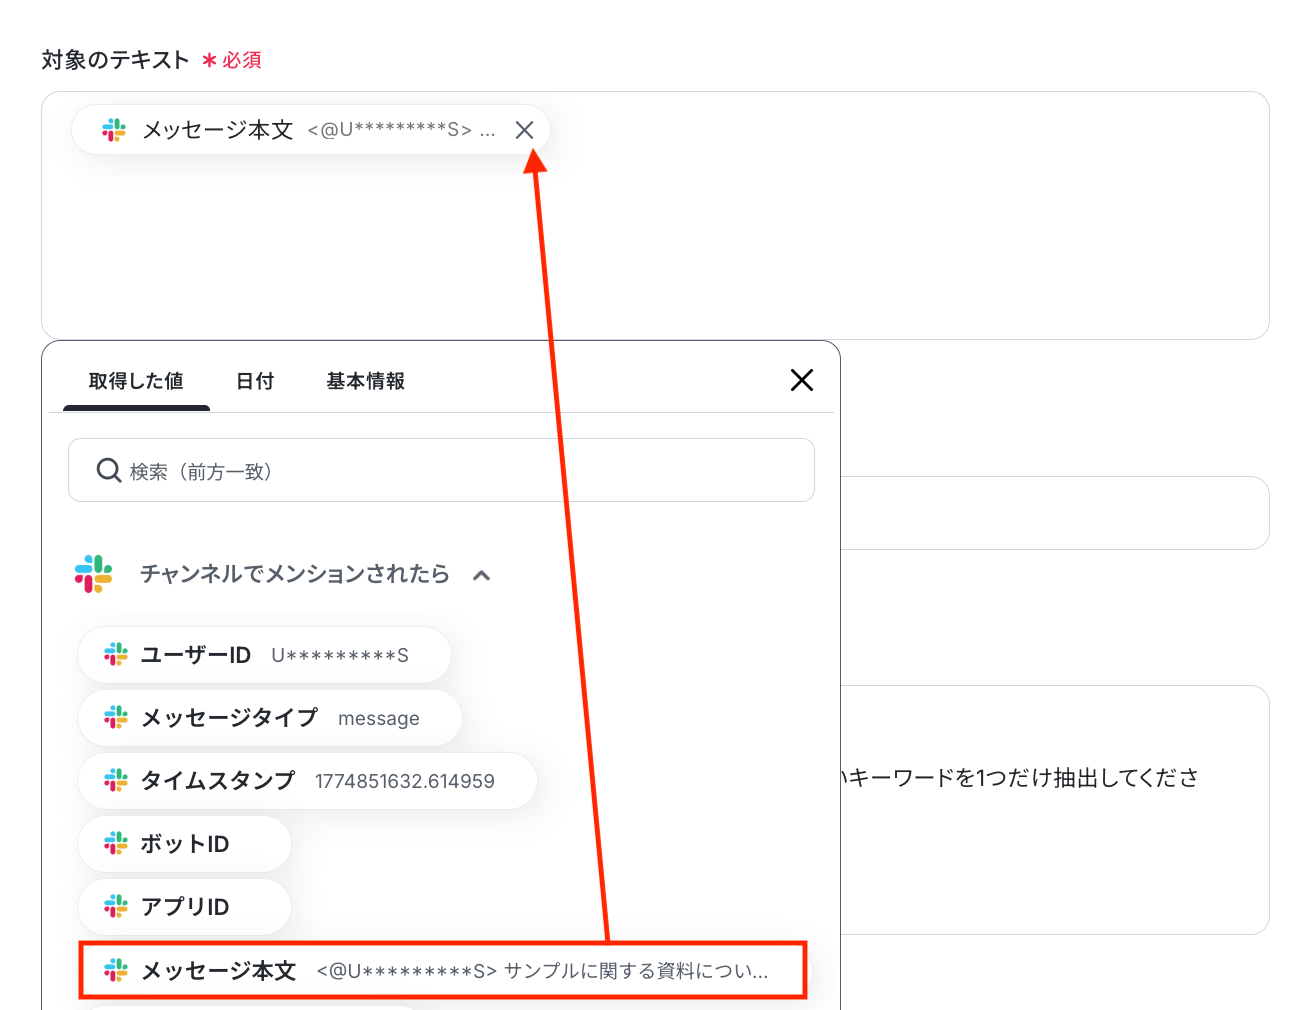Image resolution: width=1308 pixels, height=1010 pixels.
Task: Open the 基本情報 tab
Action: click(x=365, y=381)
